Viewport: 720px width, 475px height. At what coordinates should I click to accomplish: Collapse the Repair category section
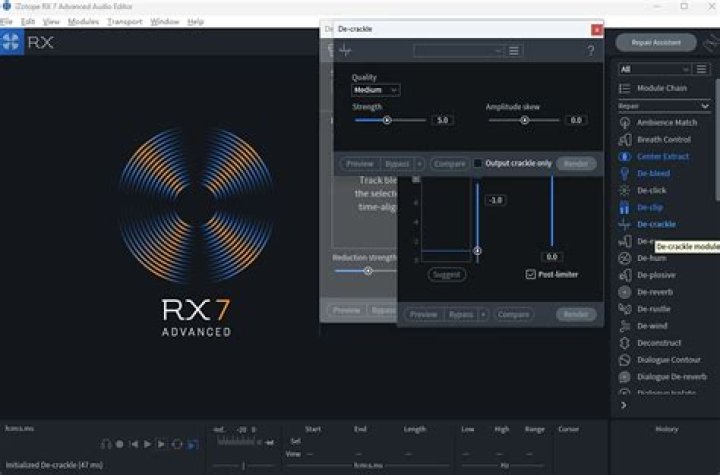click(704, 105)
